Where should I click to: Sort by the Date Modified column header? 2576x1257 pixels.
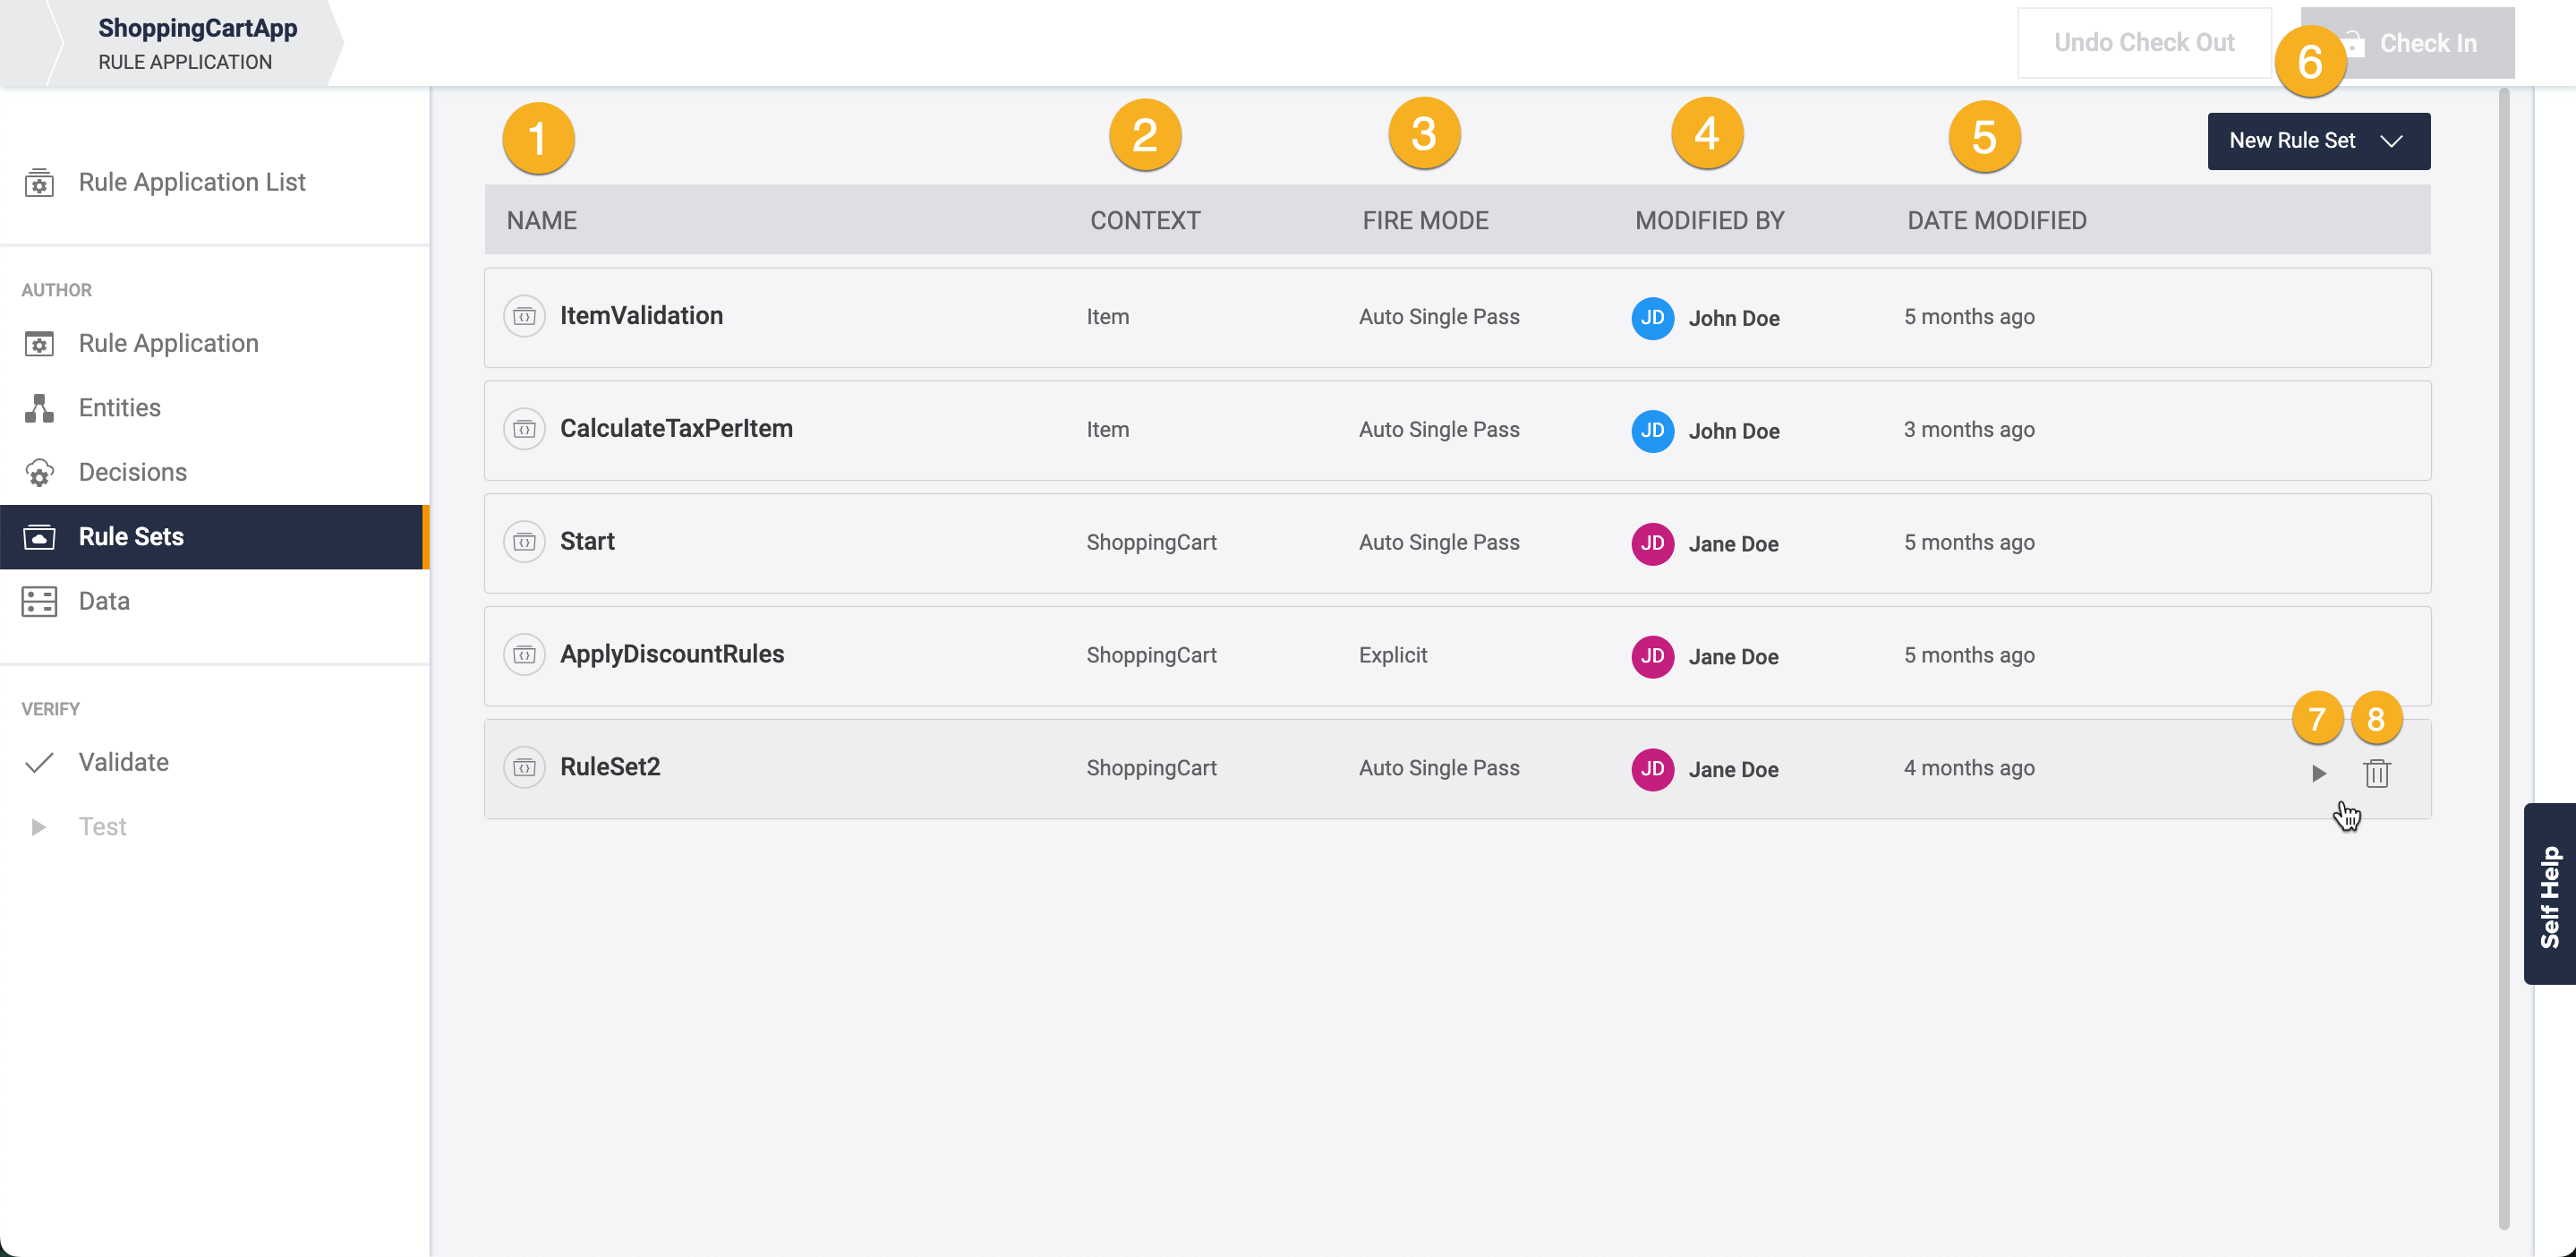coord(1996,220)
